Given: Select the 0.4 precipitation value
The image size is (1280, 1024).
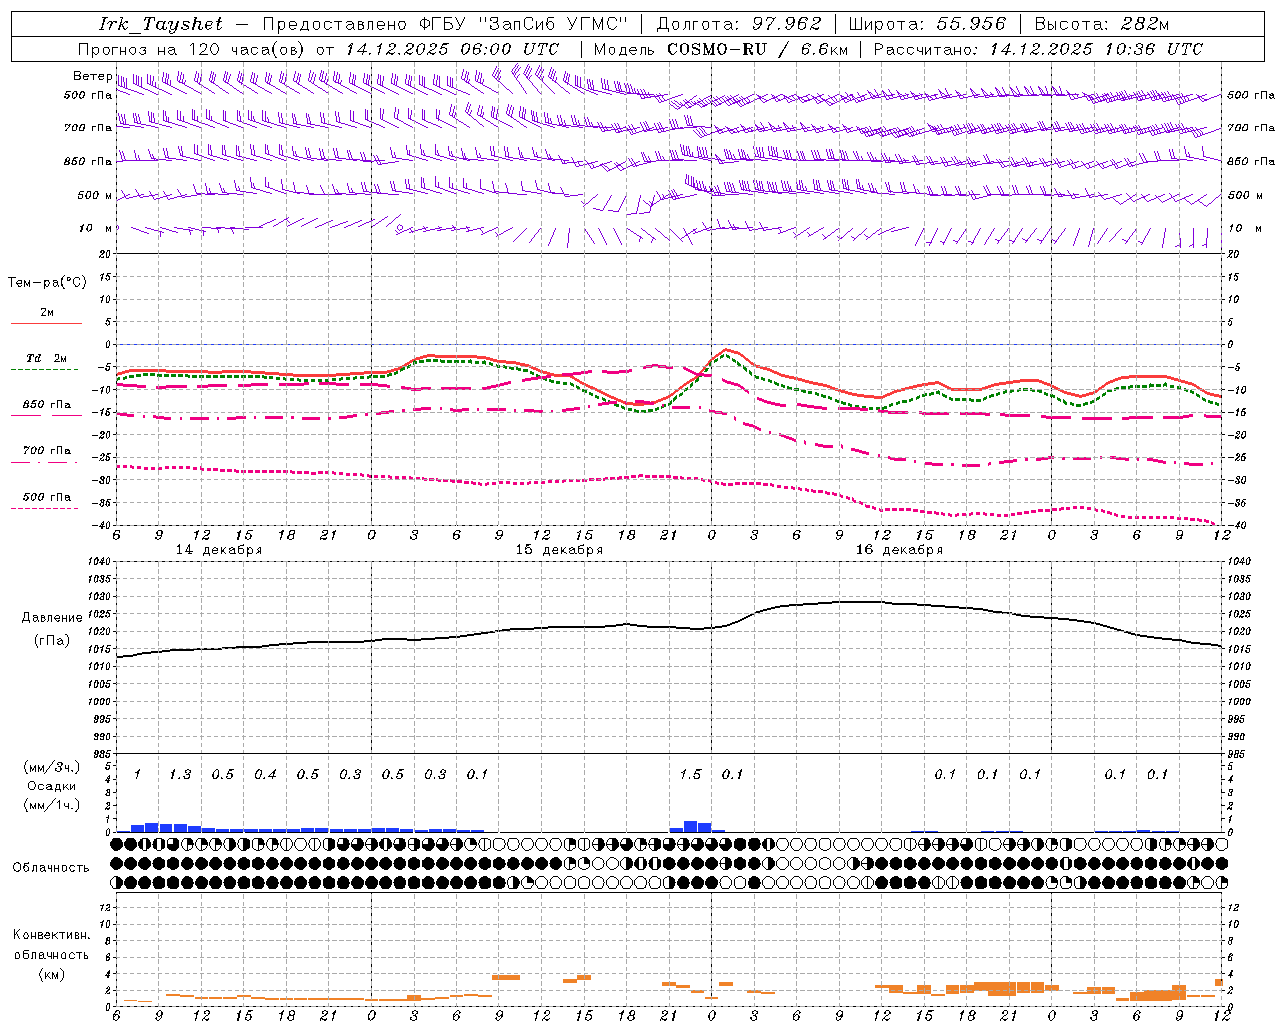Looking at the screenshot, I should pos(265,774).
